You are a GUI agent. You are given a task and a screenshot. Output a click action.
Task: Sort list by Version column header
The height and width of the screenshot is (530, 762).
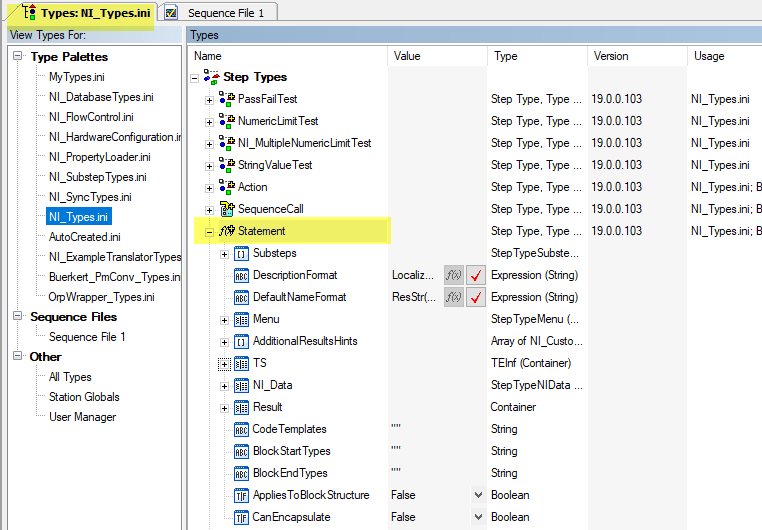(x=610, y=56)
